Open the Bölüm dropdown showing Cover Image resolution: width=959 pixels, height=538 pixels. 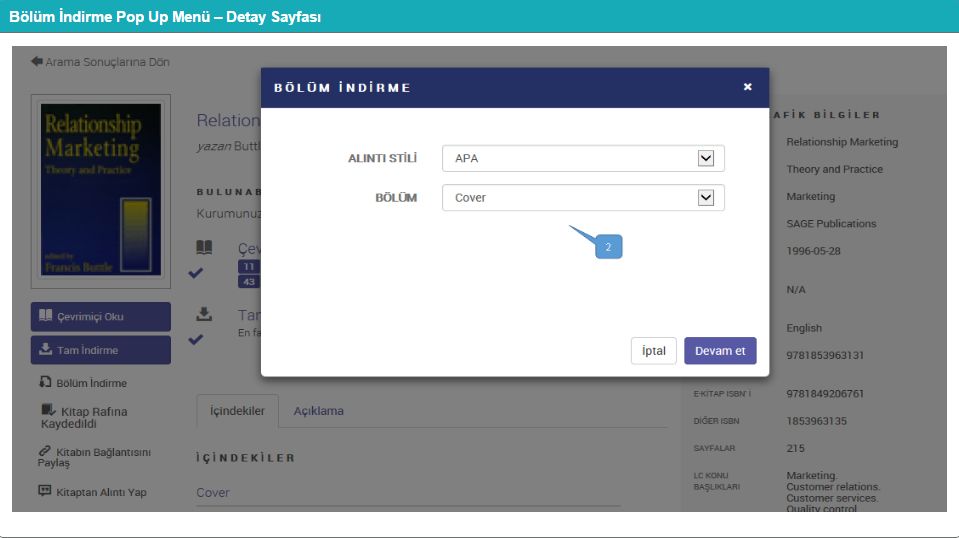click(x=583, y=197)
